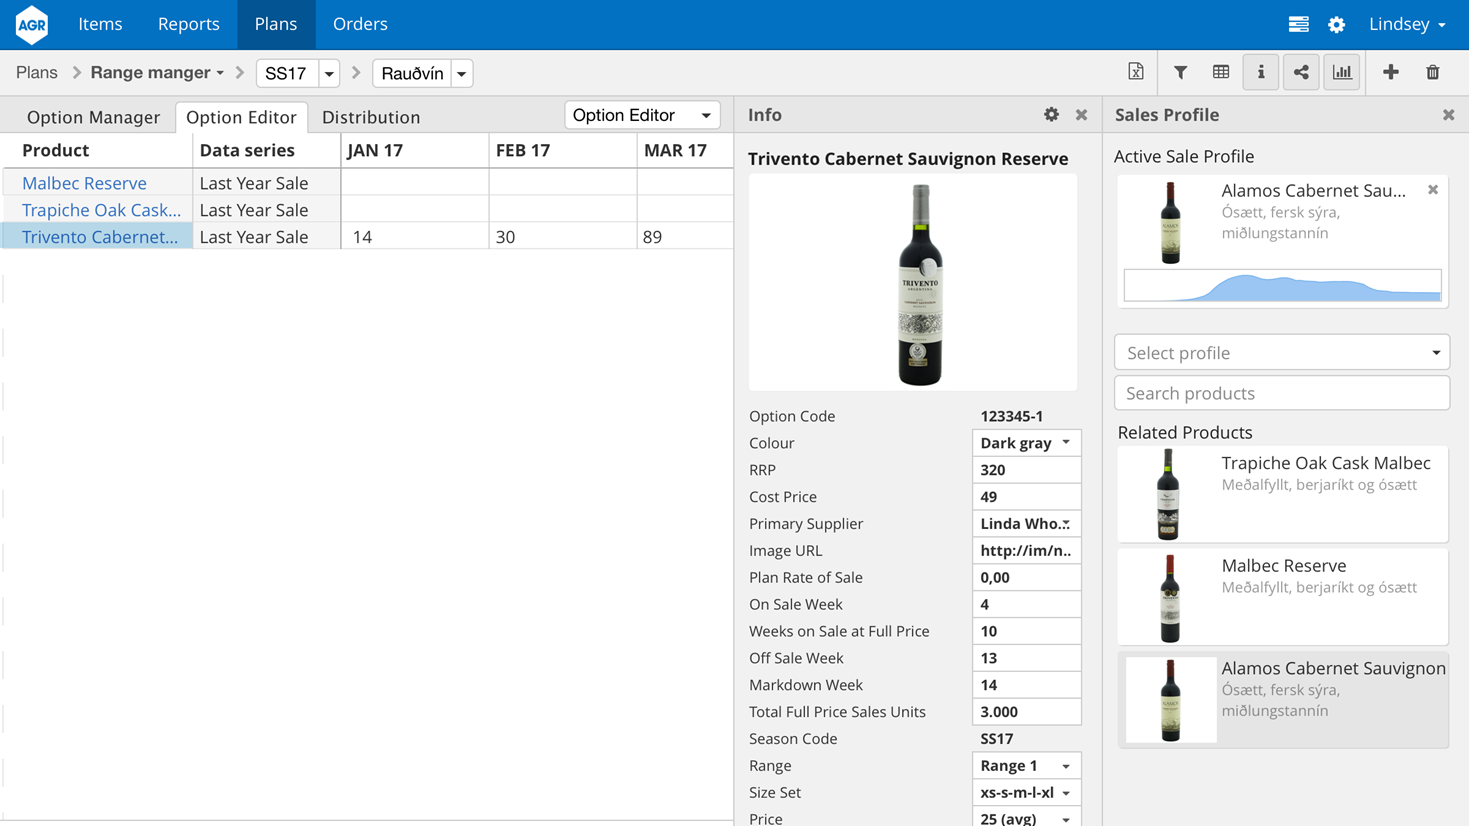Open the Lindsey user dropdown
This screenshot has height=826, width=1469.
point(1407,24)
